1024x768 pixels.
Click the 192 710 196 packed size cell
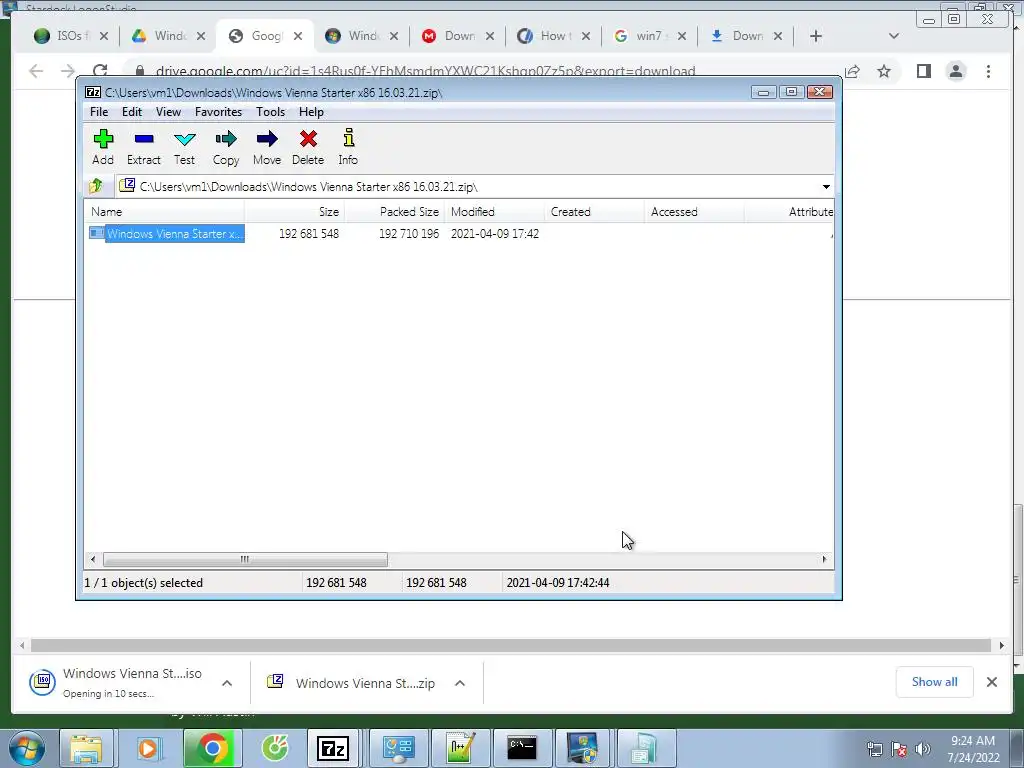[x=409, y=234]
